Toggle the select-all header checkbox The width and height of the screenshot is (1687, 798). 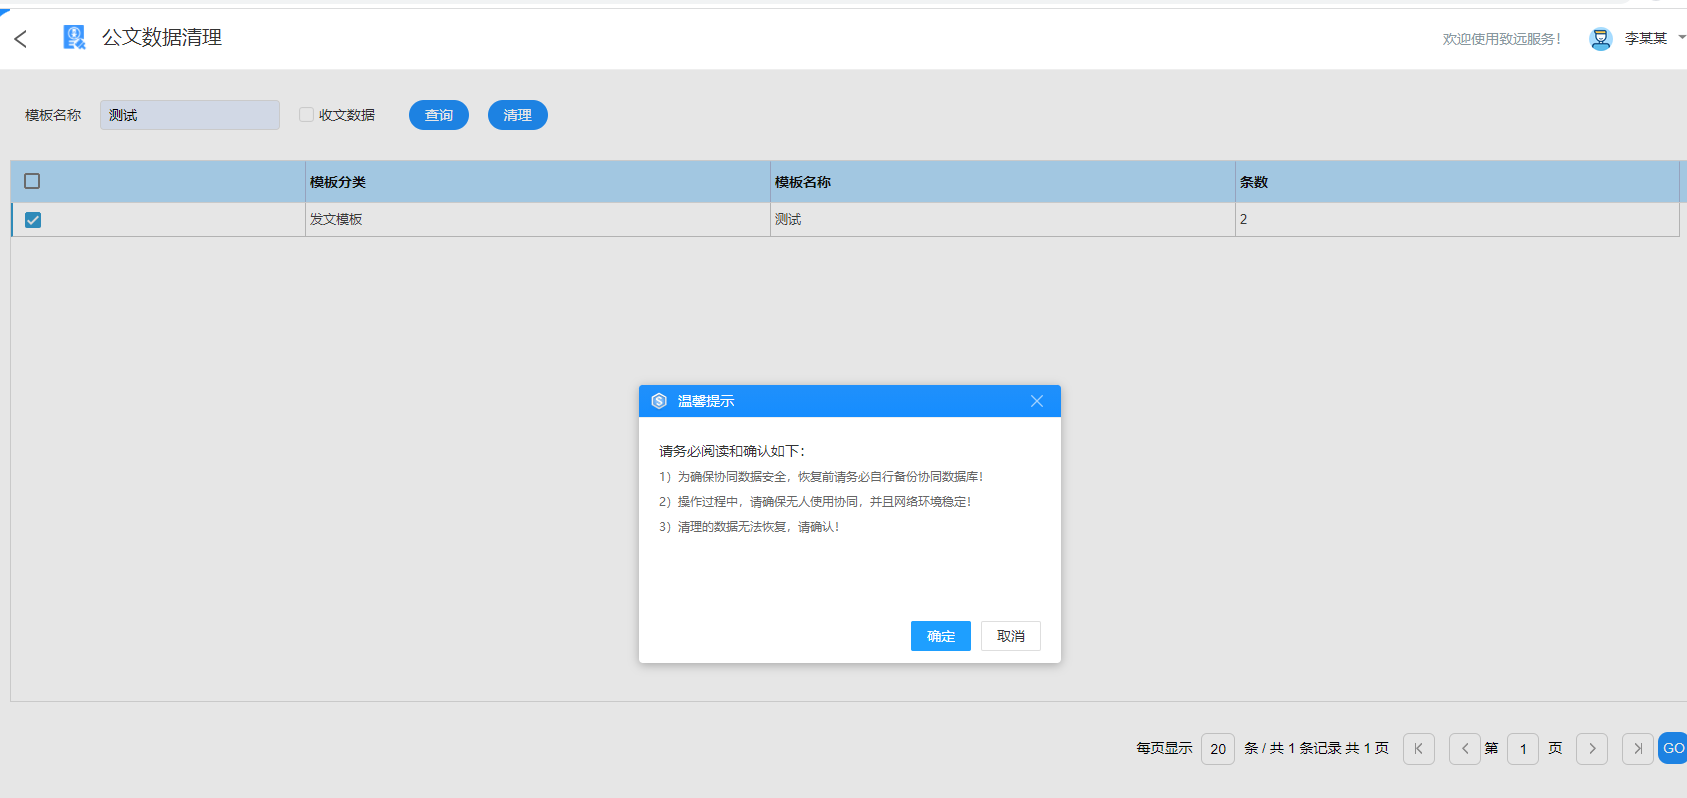[32, 181]
